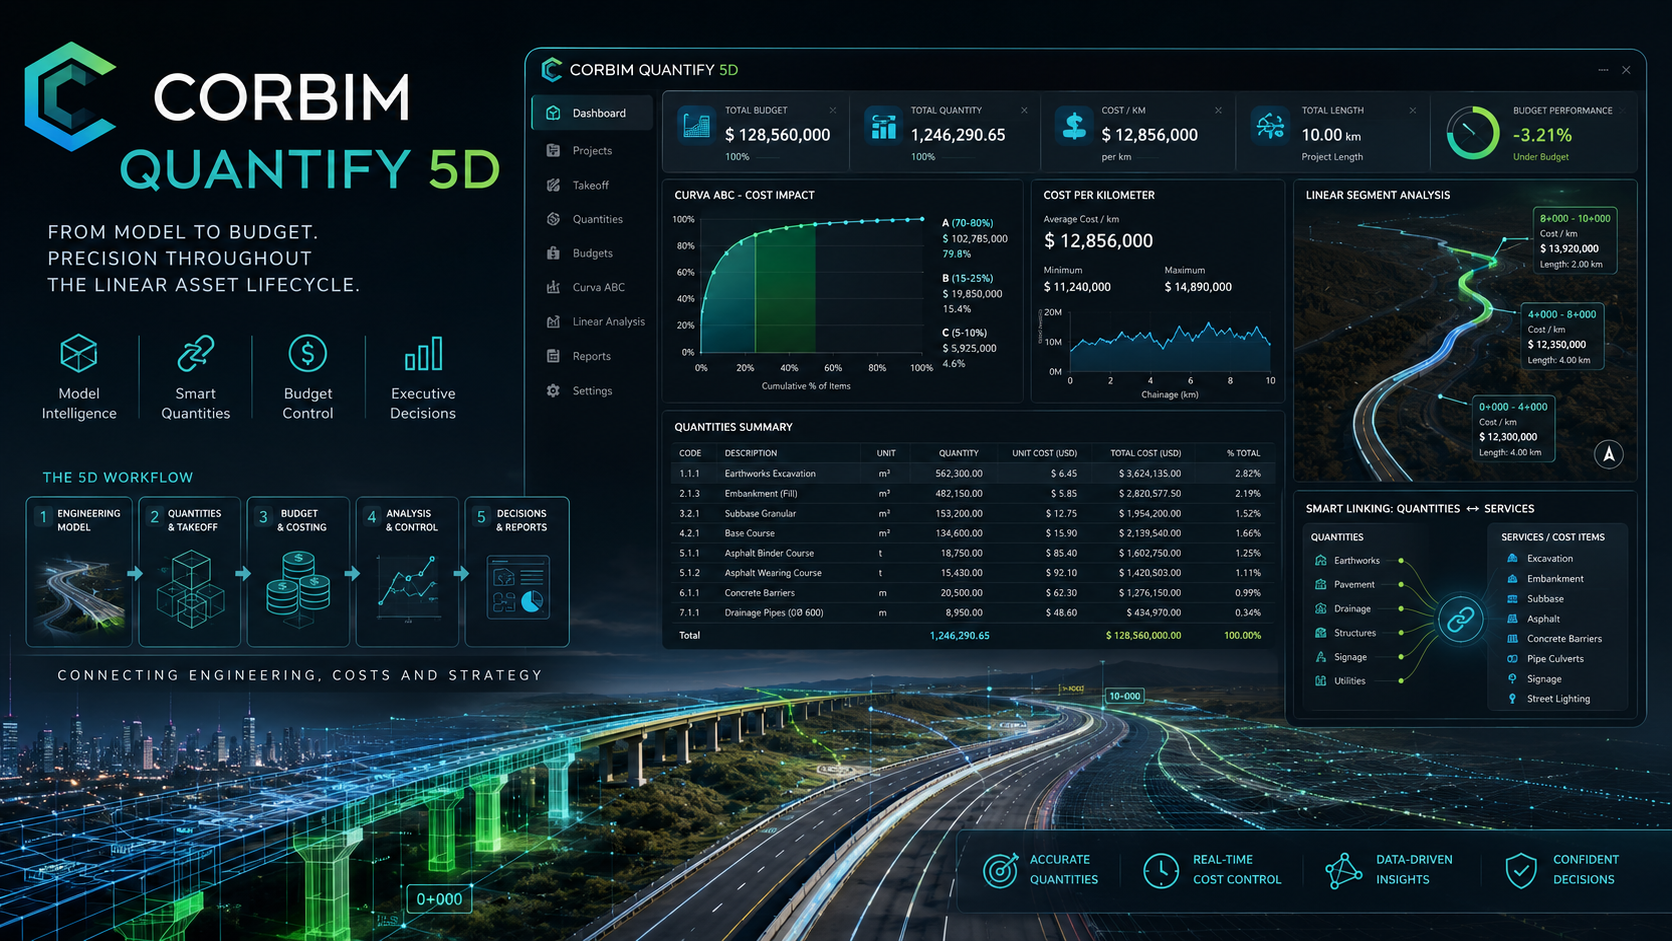Click the Earthworks quantity icon
The height and width of the screenshot is (941, 1672).
pos(1321,560)
